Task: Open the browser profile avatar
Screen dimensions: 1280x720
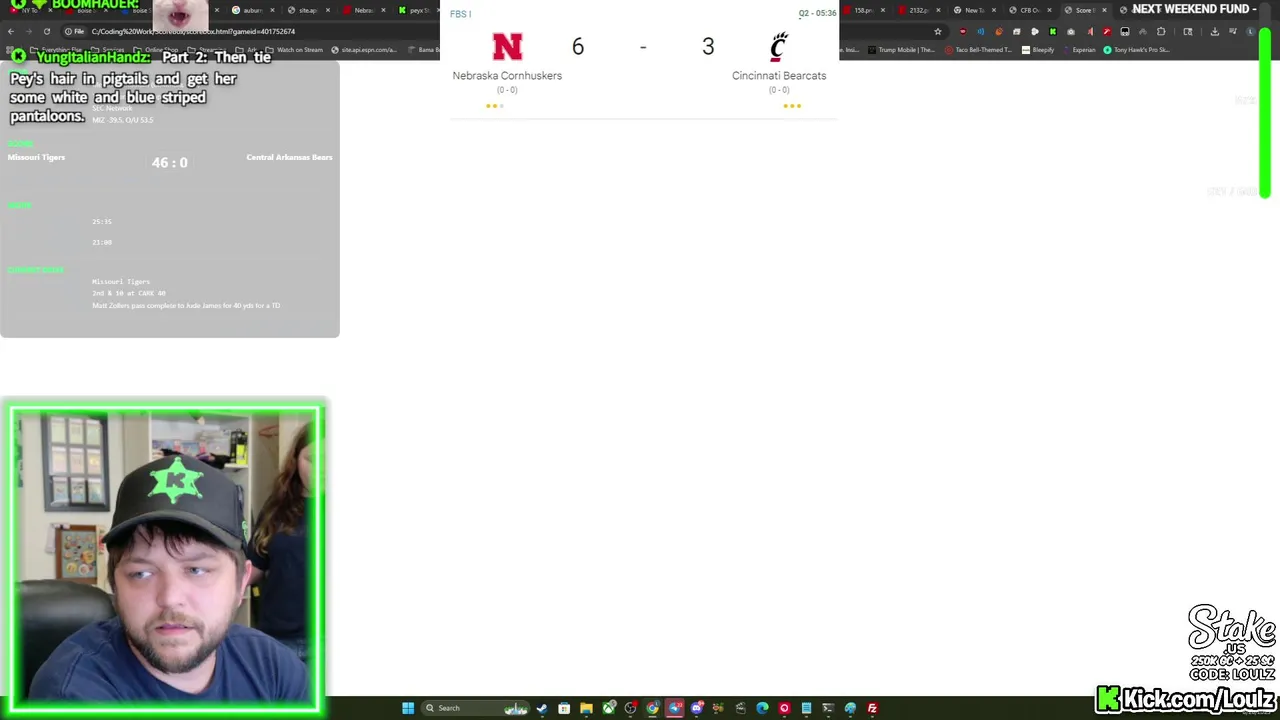Action: pos(1251,31)
